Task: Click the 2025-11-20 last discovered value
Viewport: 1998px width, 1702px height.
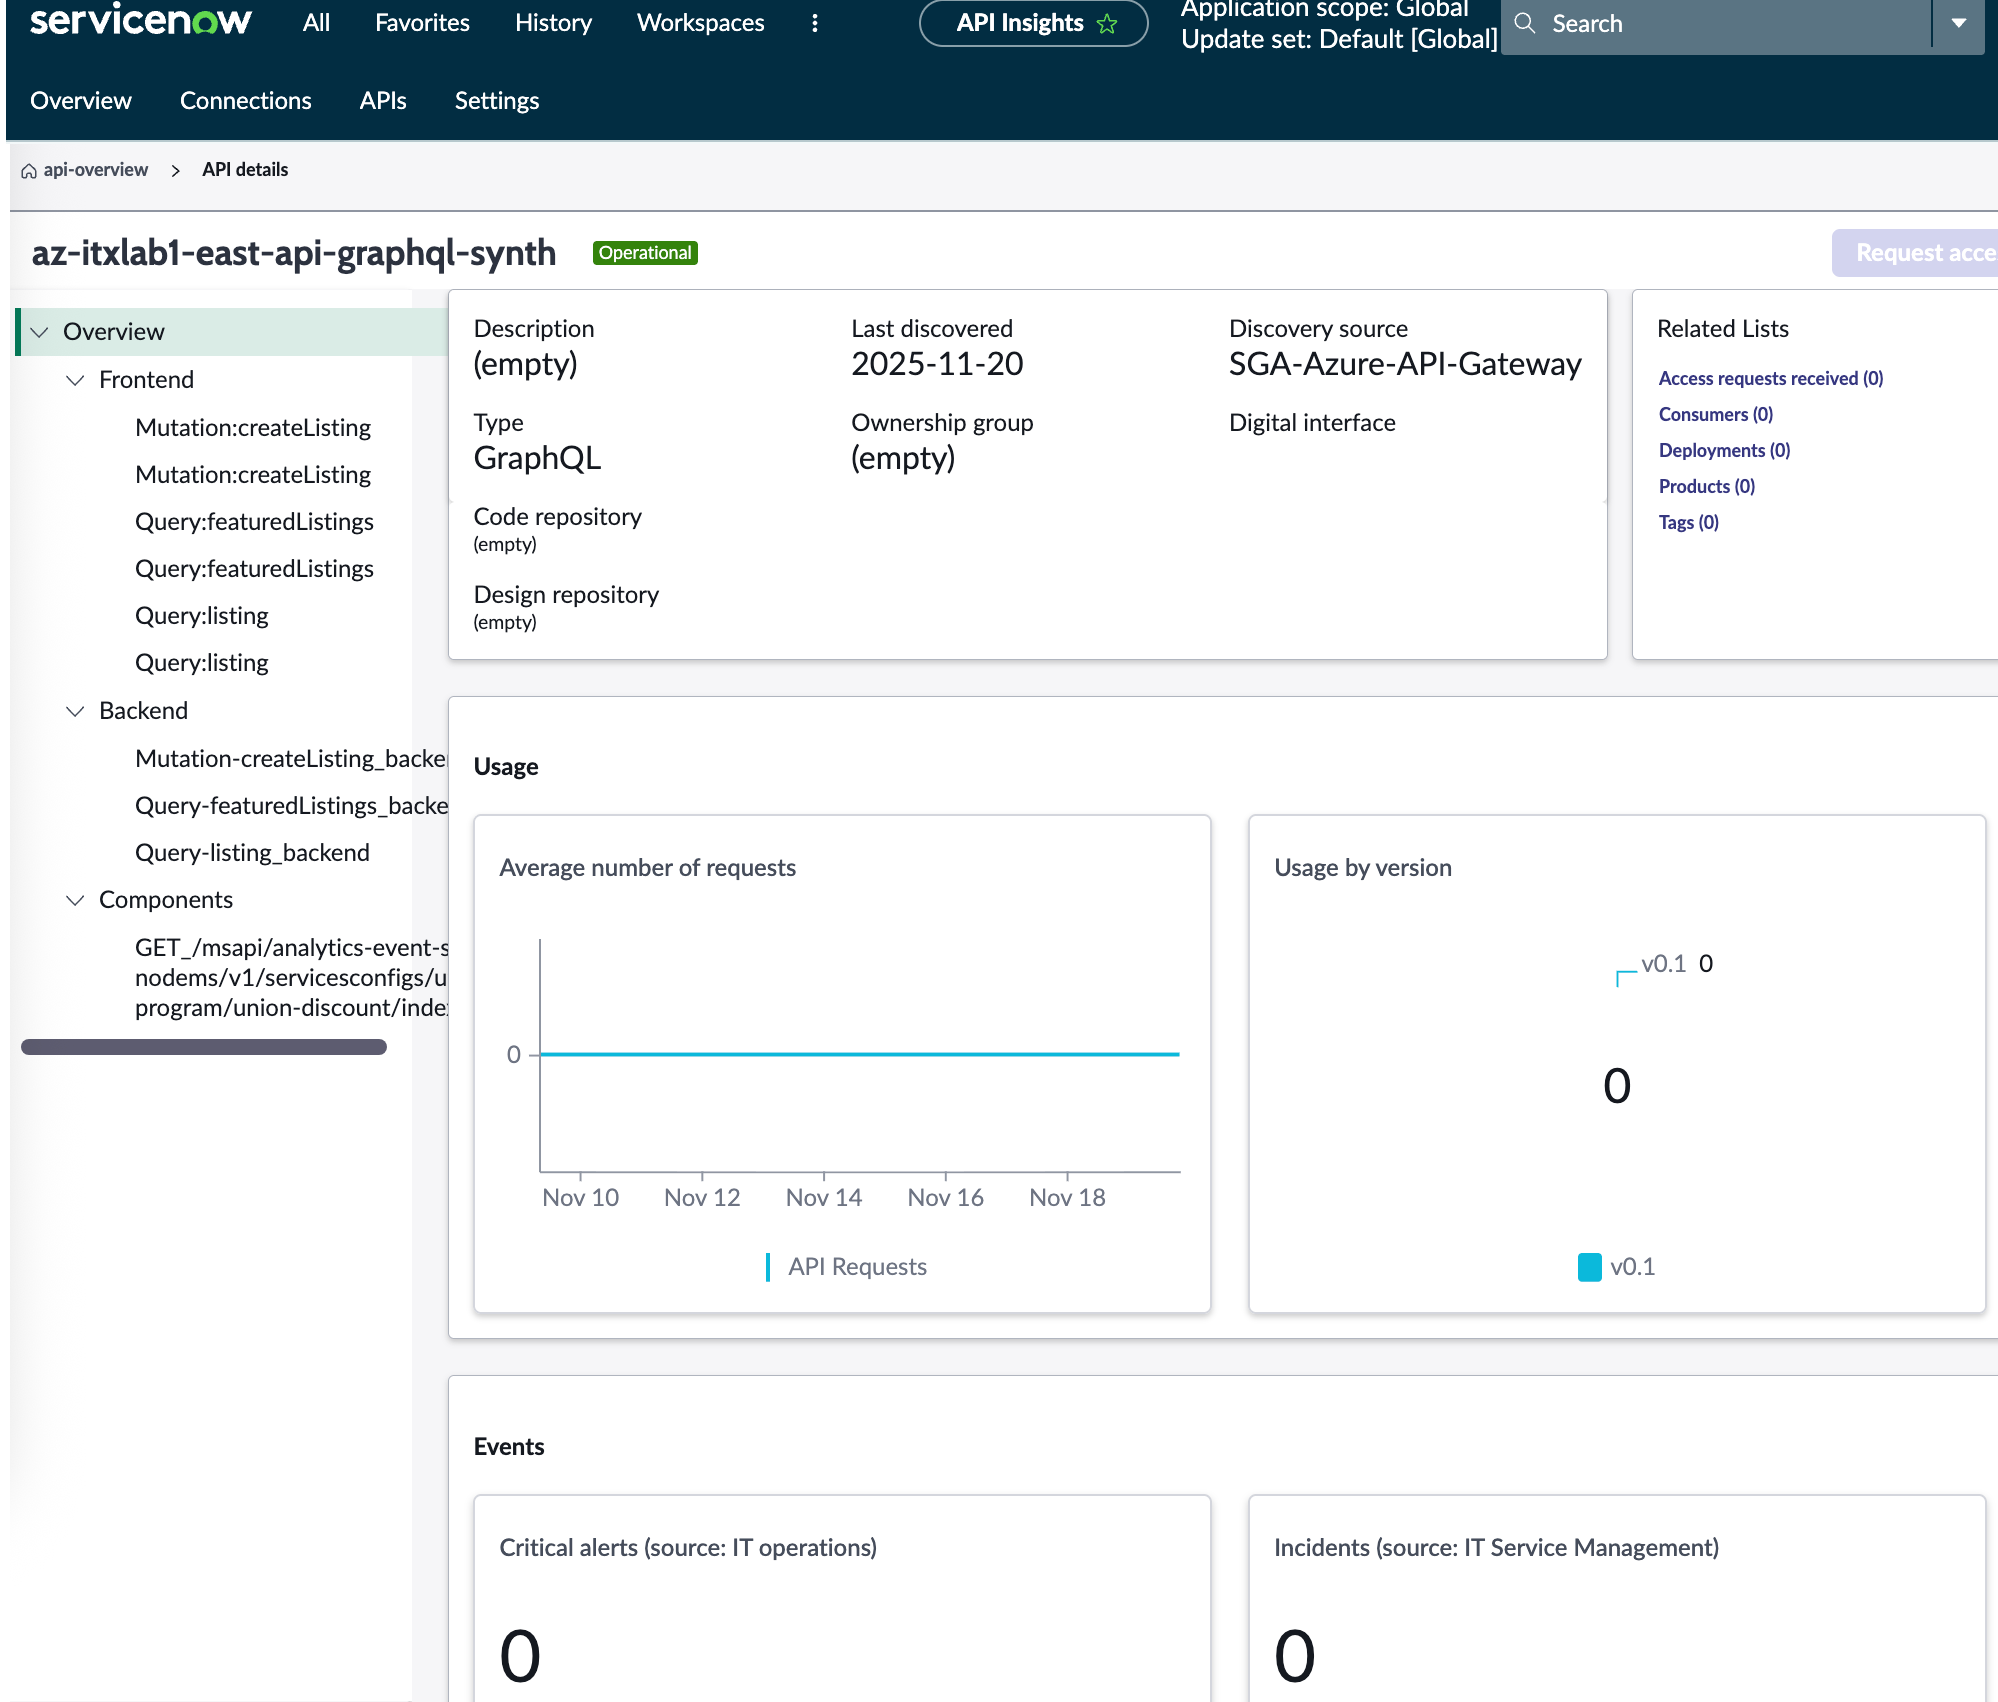Action: [x=937, y=364]
